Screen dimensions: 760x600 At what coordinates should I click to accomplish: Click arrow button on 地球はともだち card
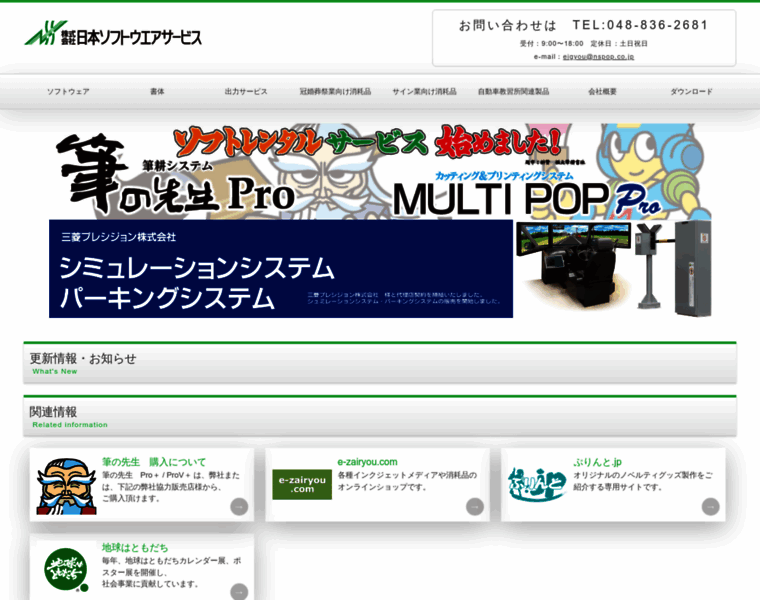pyautogui.click(x=239, y=592)
